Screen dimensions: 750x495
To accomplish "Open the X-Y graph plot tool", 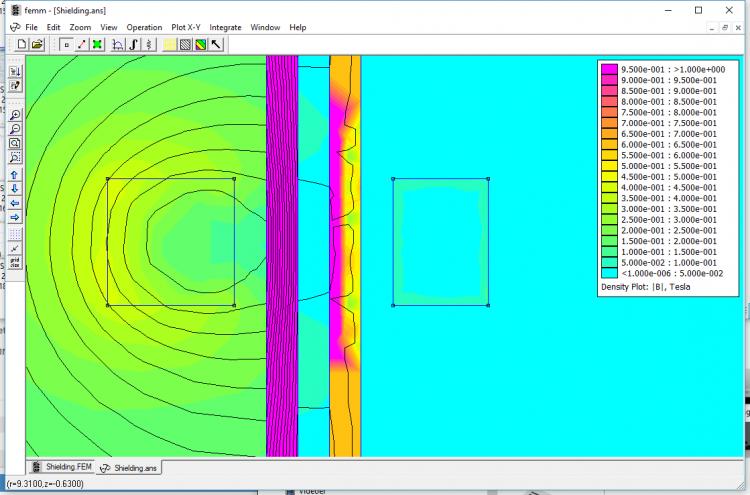I will (118, 45).
